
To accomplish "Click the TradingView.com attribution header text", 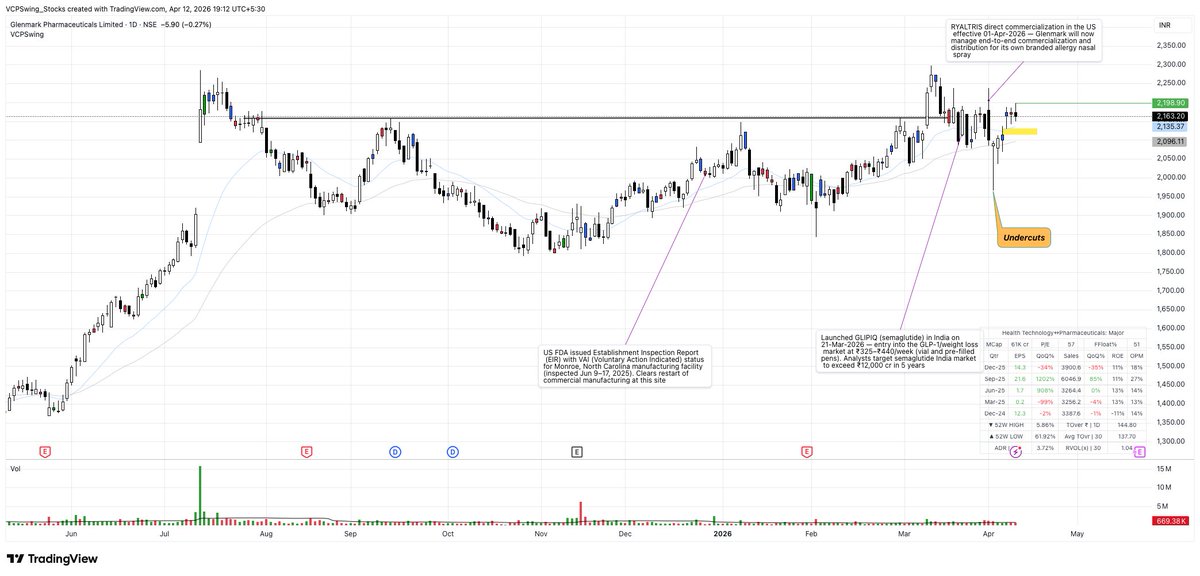I will 136,8.
